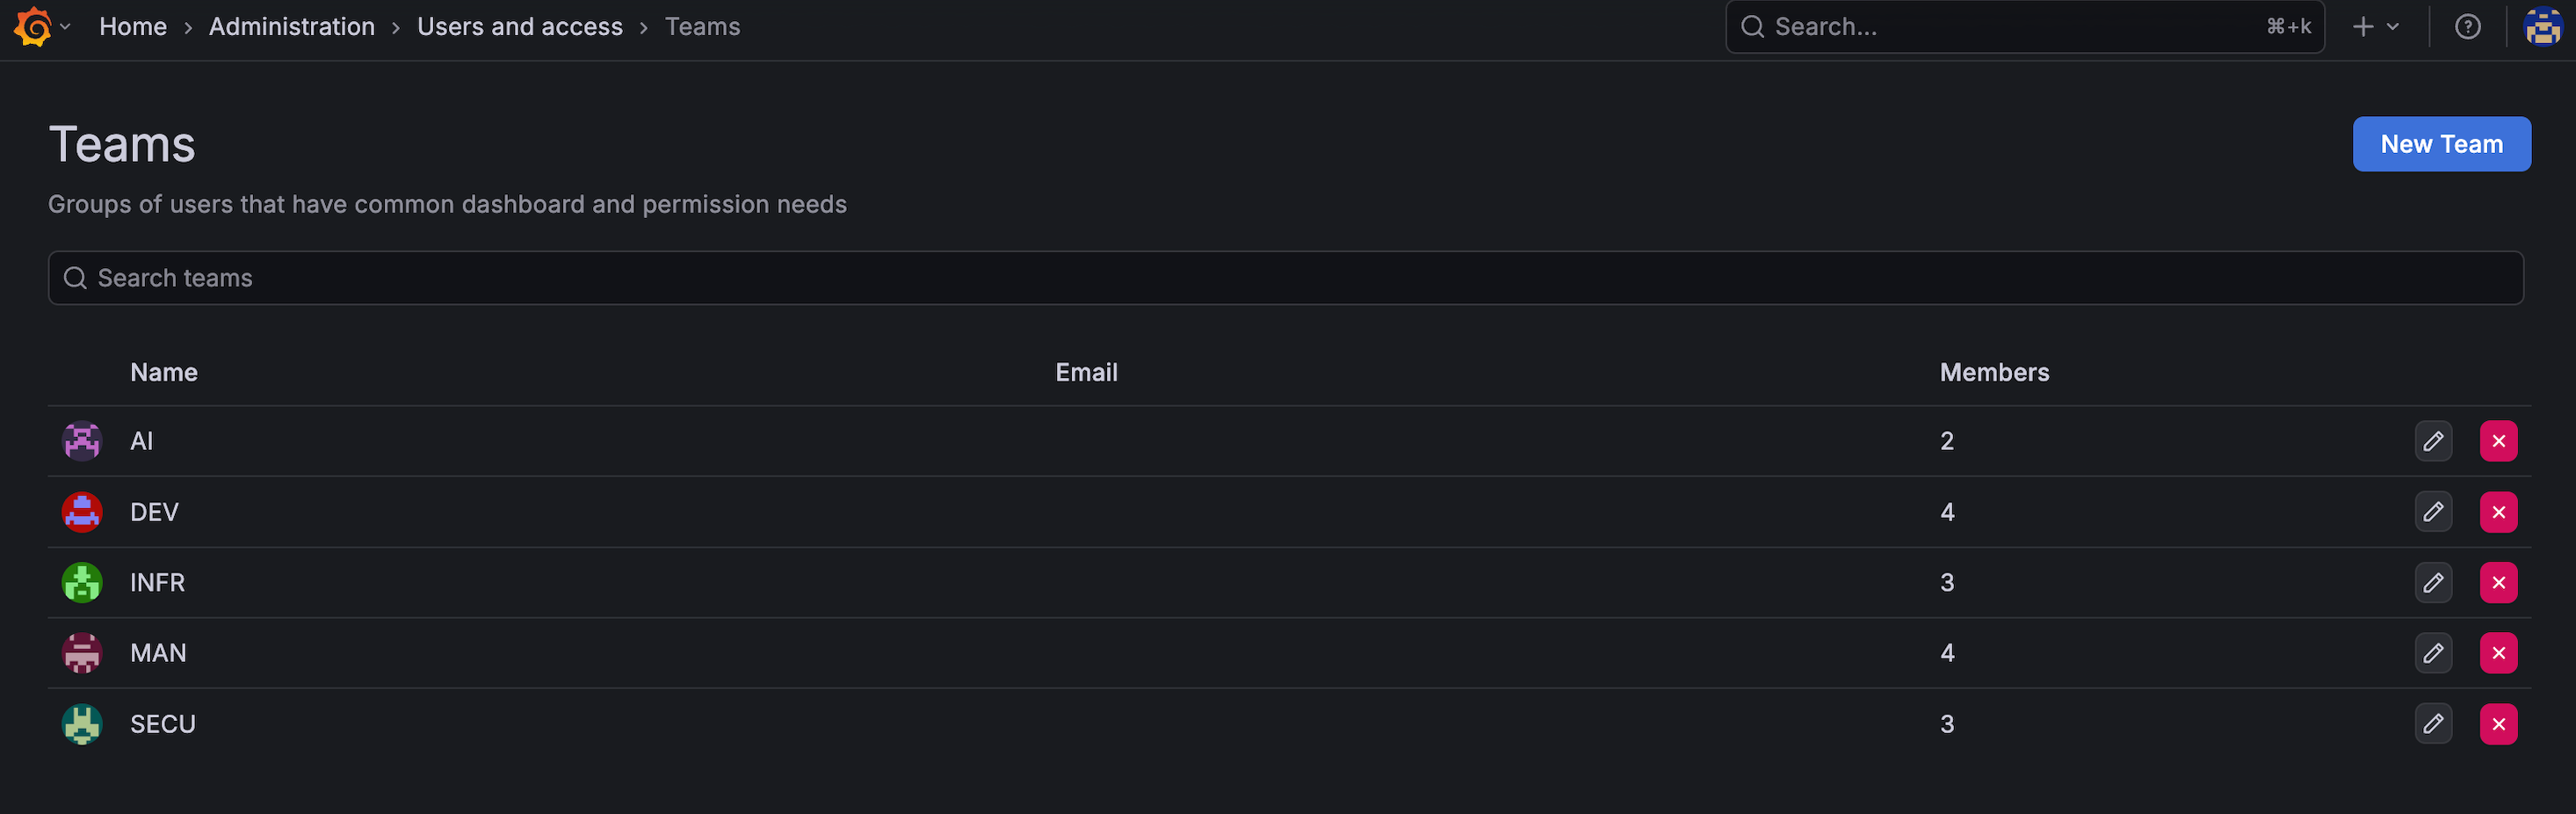
Task: Expand the dropdown next to the Grafana logo
Action: (x=63, y=27)
